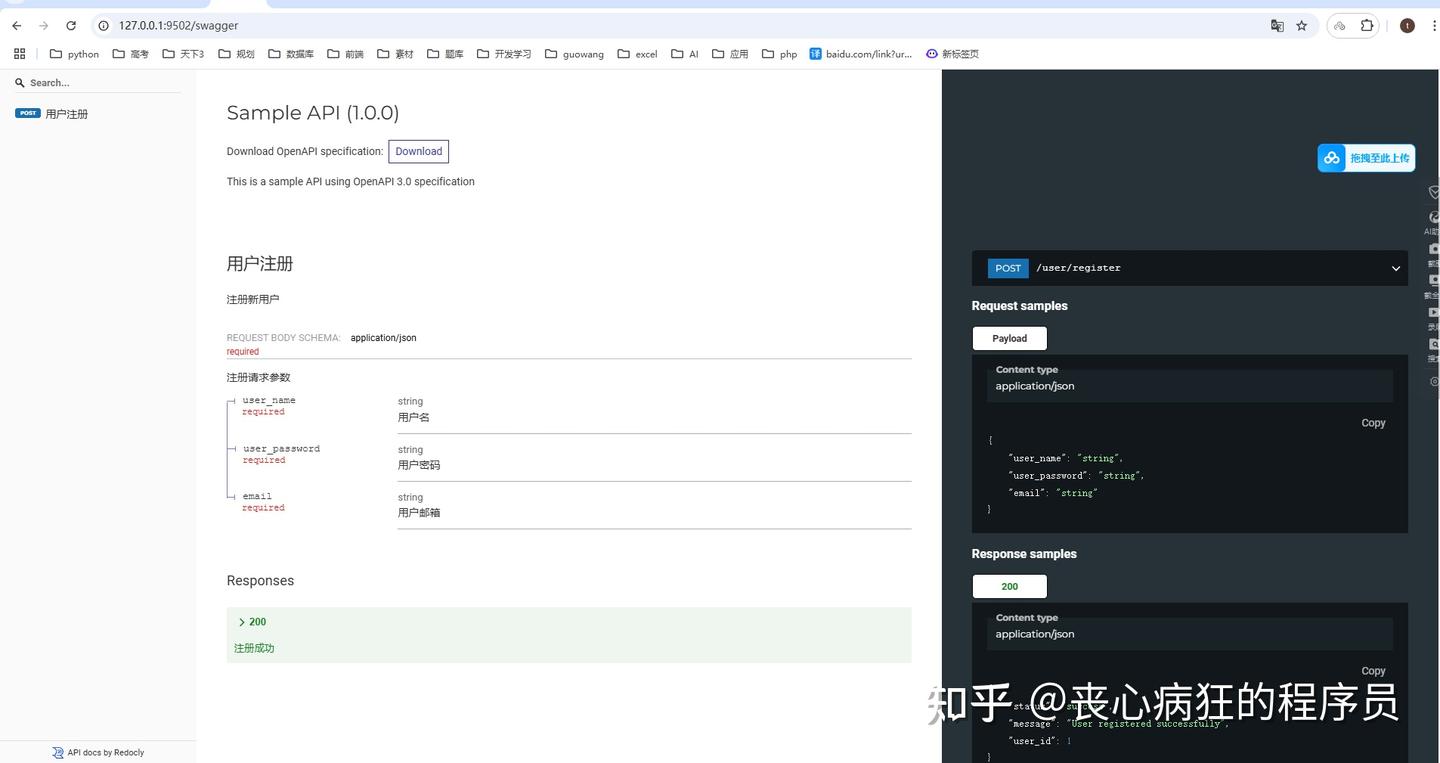Open API docs by Redocly link
The height and width of the screenshot is (763, 1440).
point(98,752)
